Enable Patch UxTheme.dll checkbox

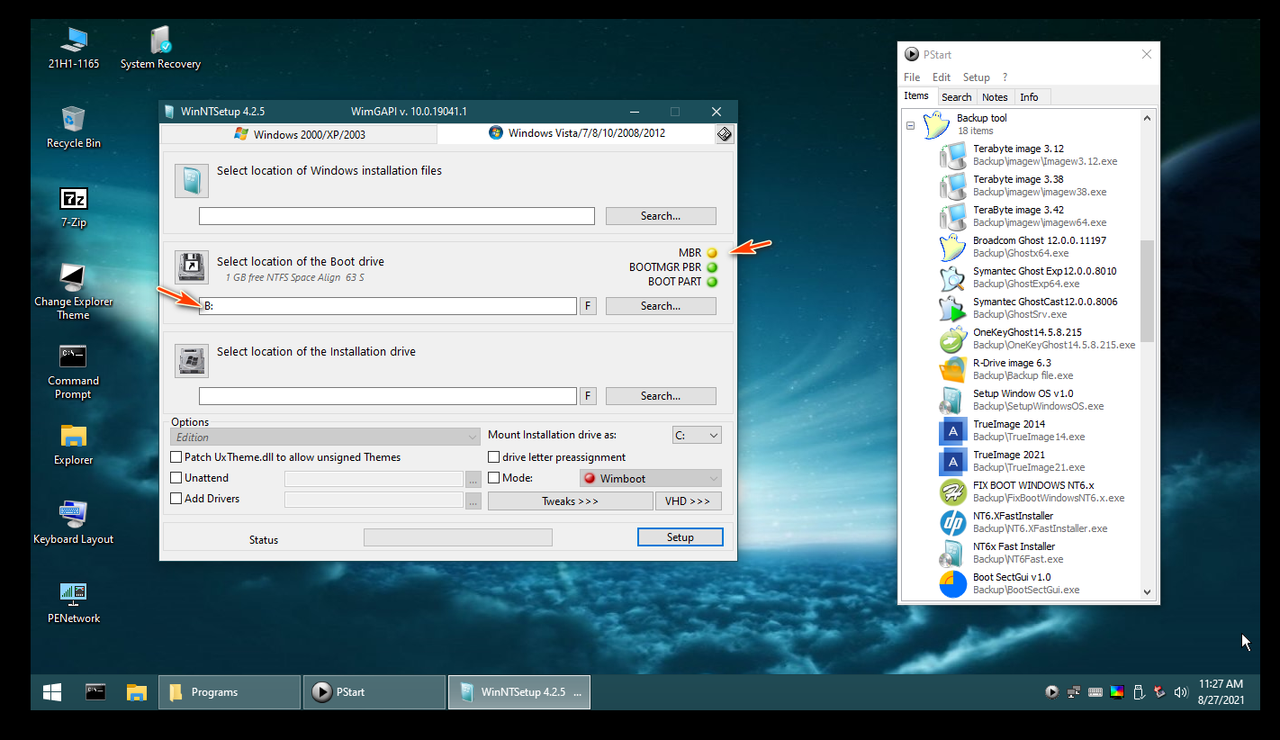[177, 457]
